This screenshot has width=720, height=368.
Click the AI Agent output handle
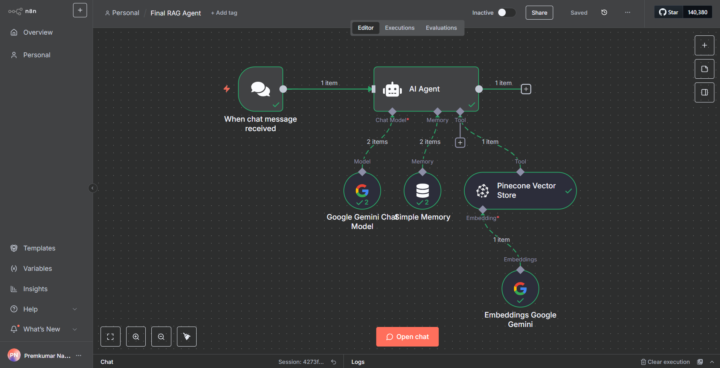[x=479, y=89]
